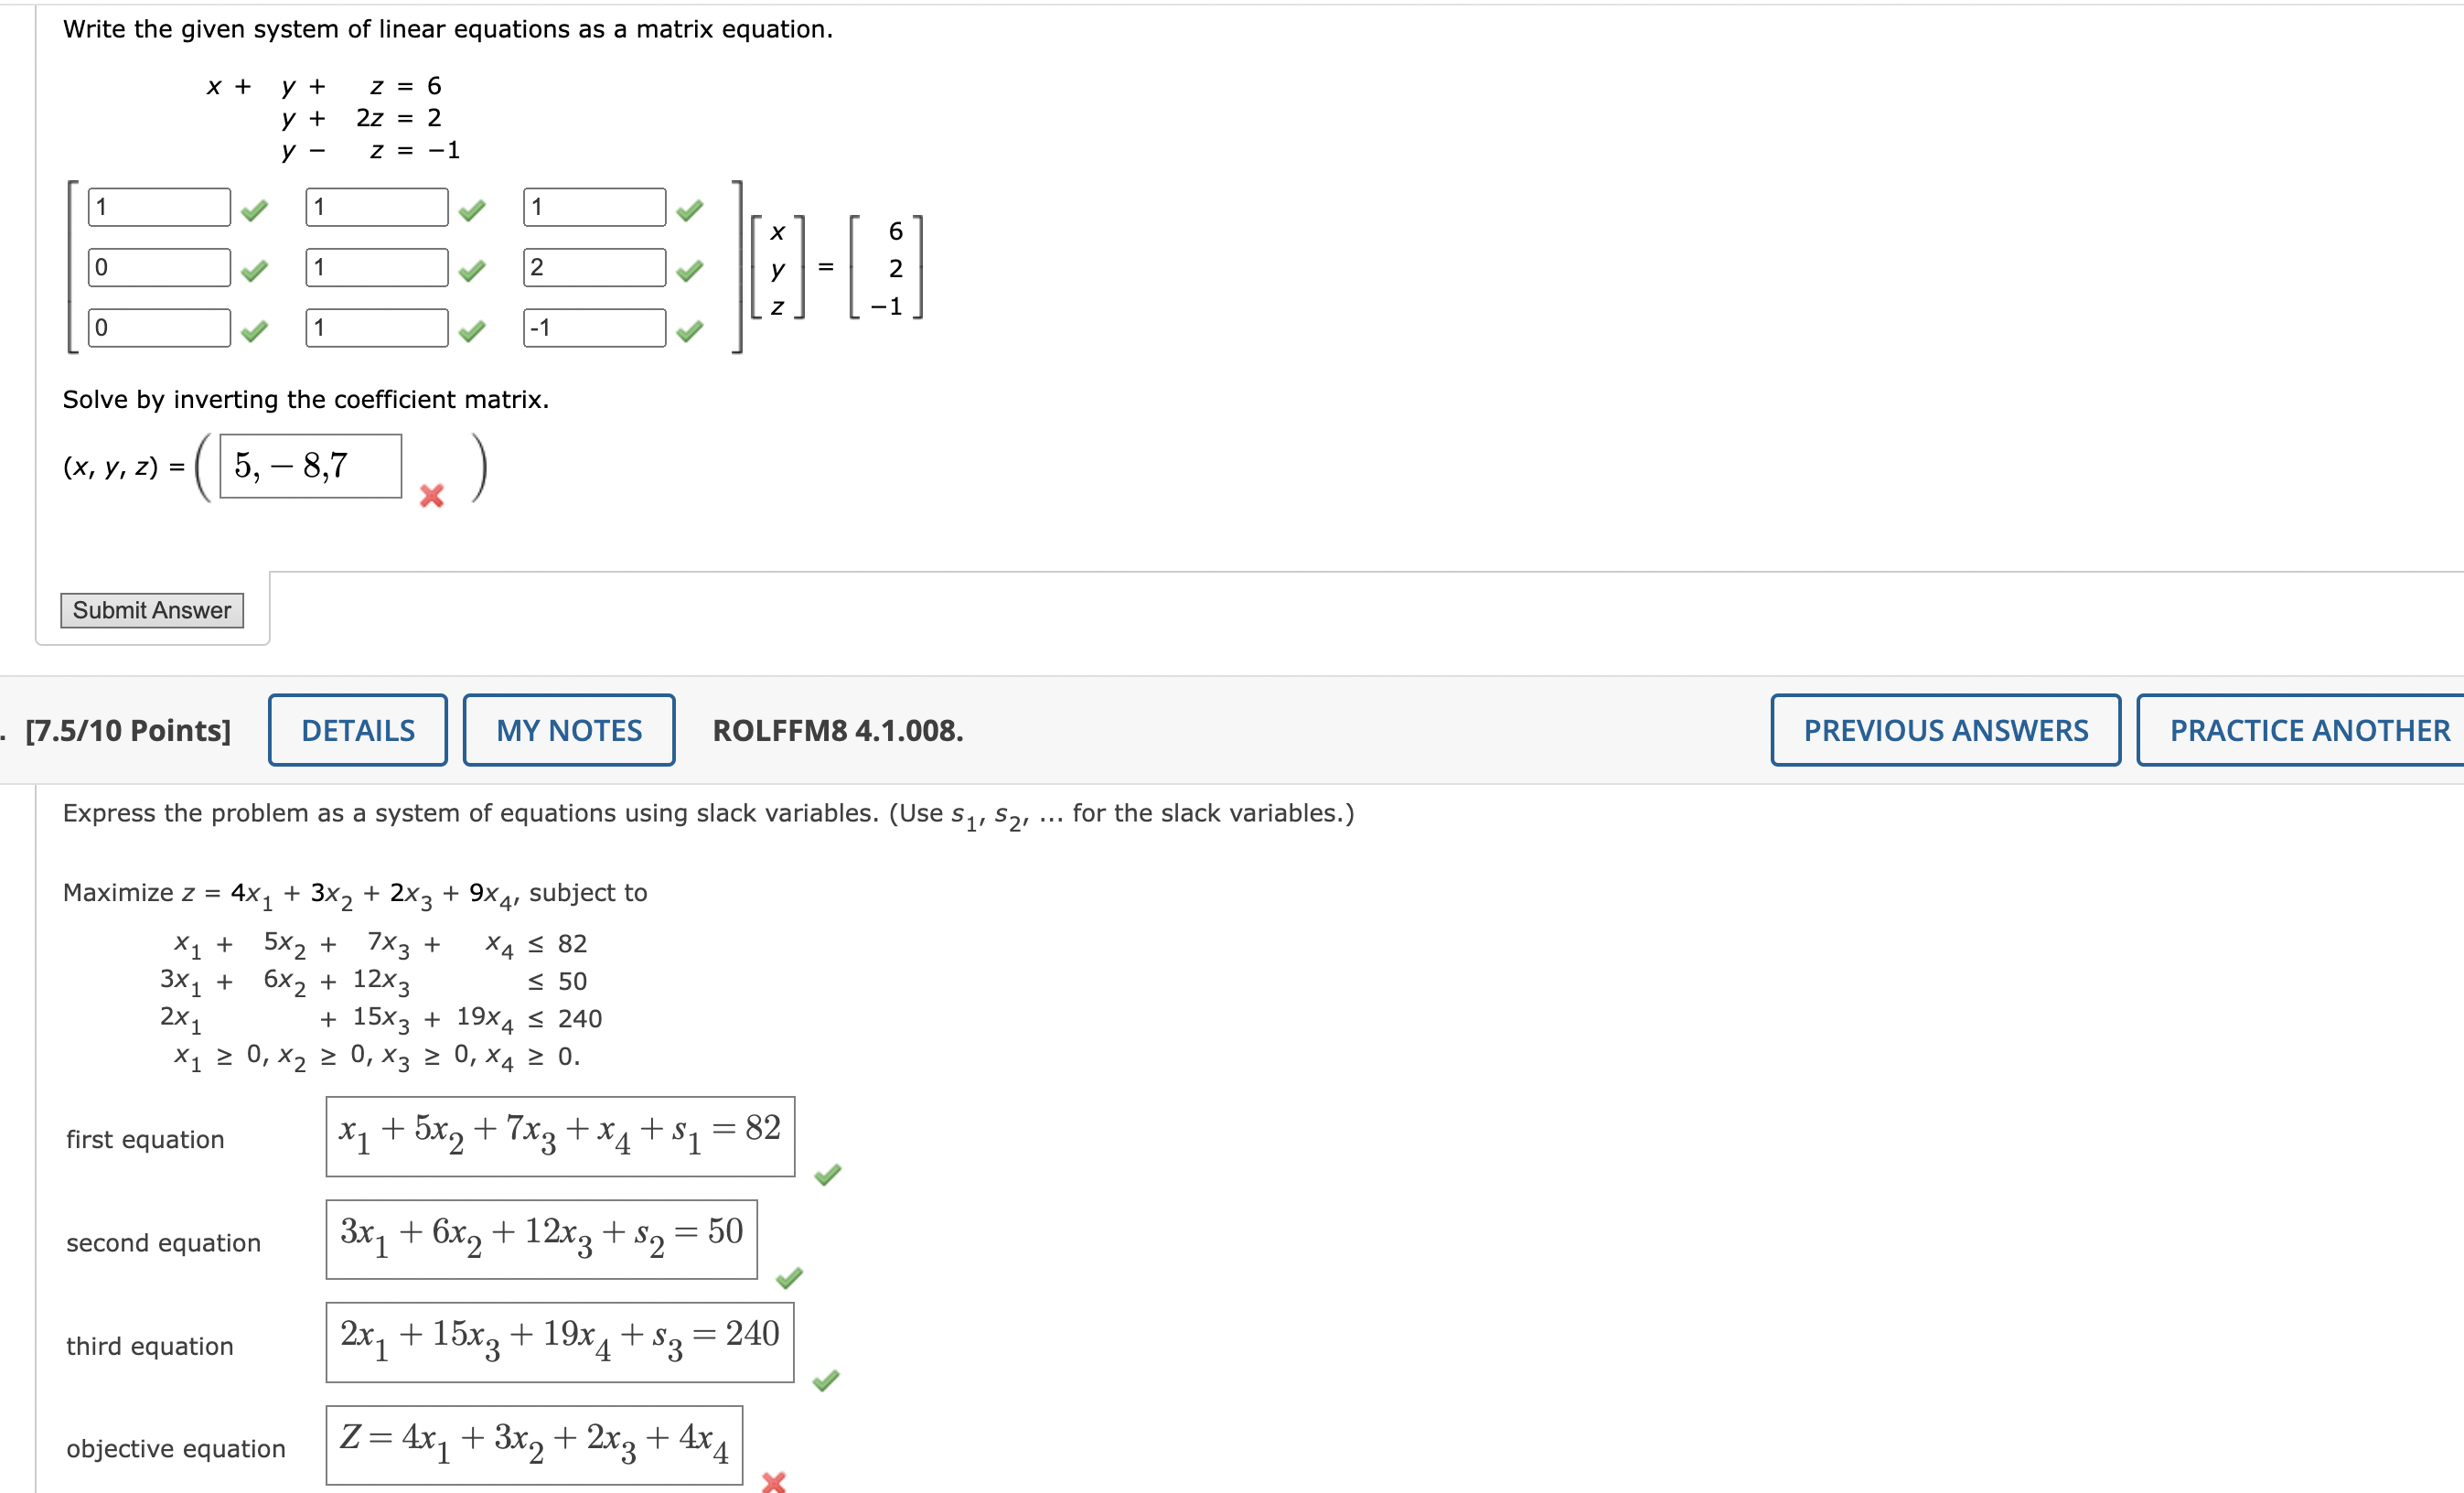Select the first equation answer box

[x=559, y=1137]
